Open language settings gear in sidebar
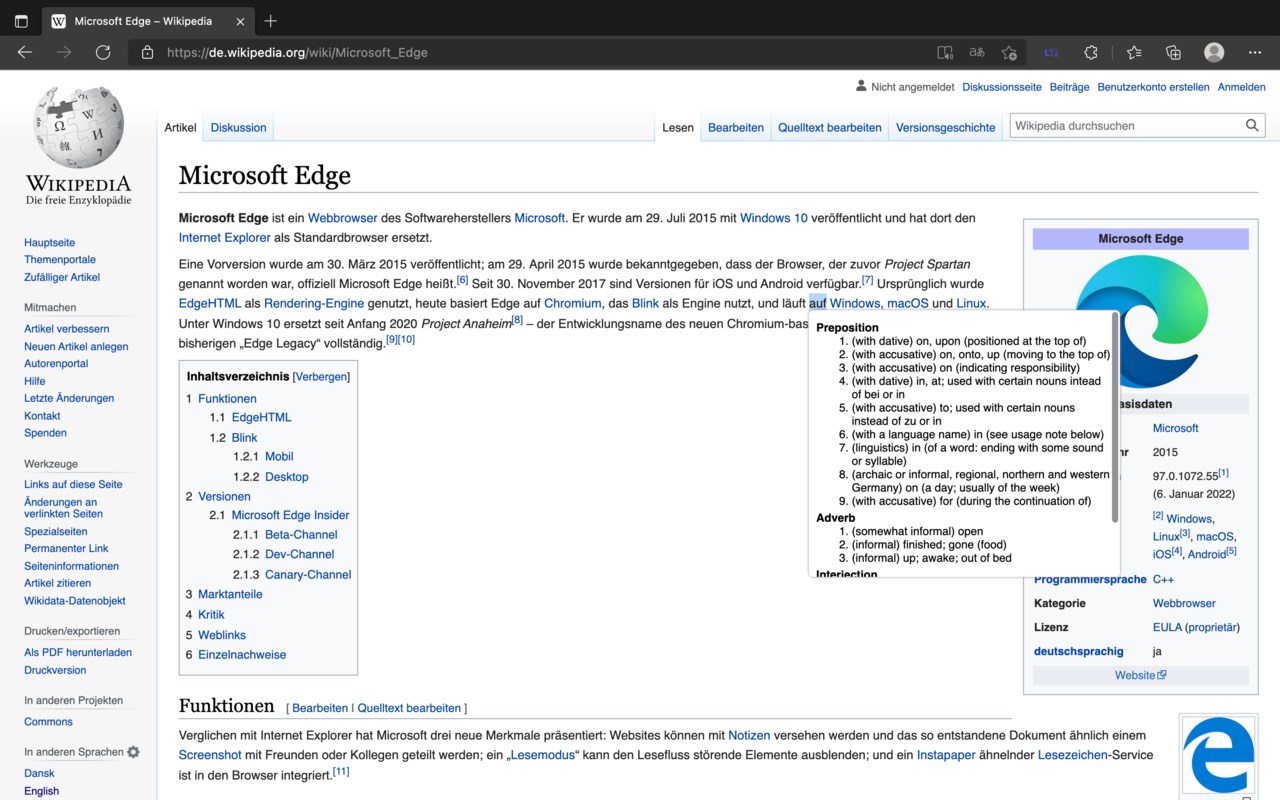 pos(134,752)
